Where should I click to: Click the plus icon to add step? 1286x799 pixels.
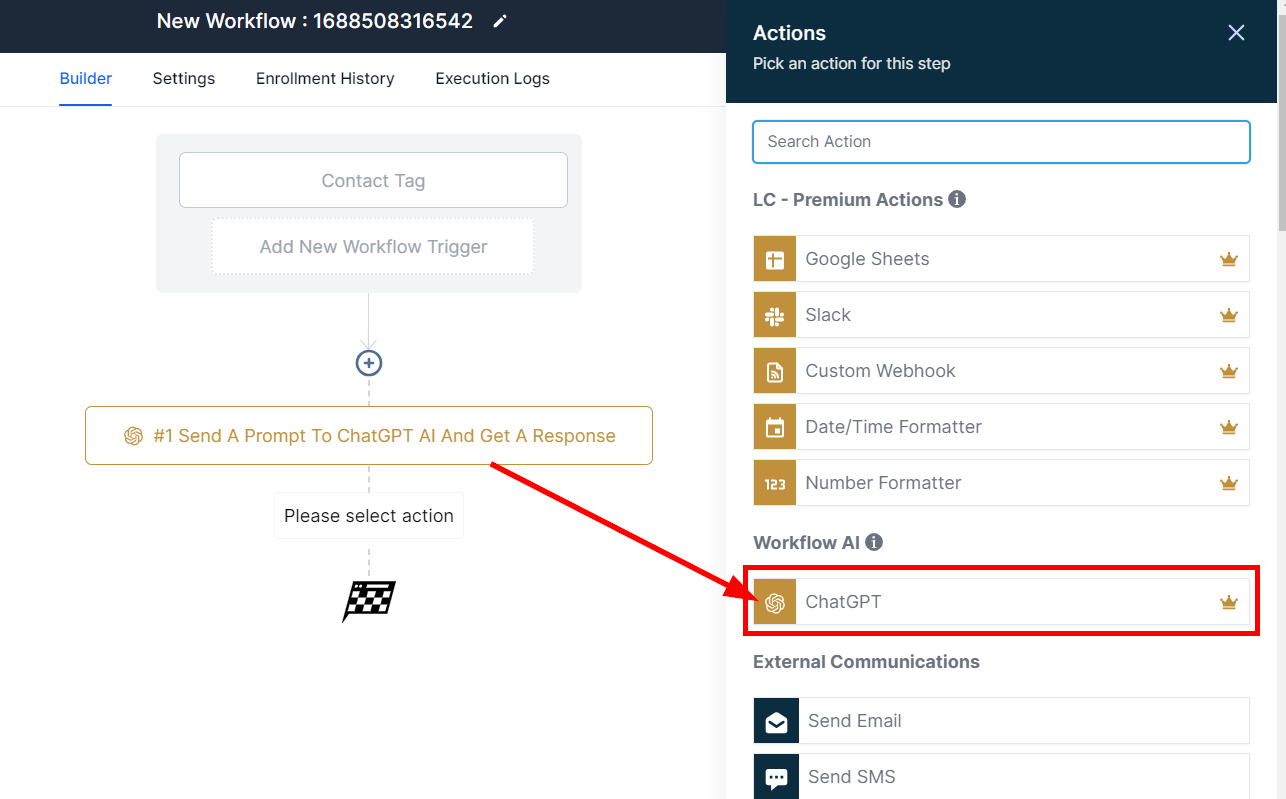[x=369, y=363]
